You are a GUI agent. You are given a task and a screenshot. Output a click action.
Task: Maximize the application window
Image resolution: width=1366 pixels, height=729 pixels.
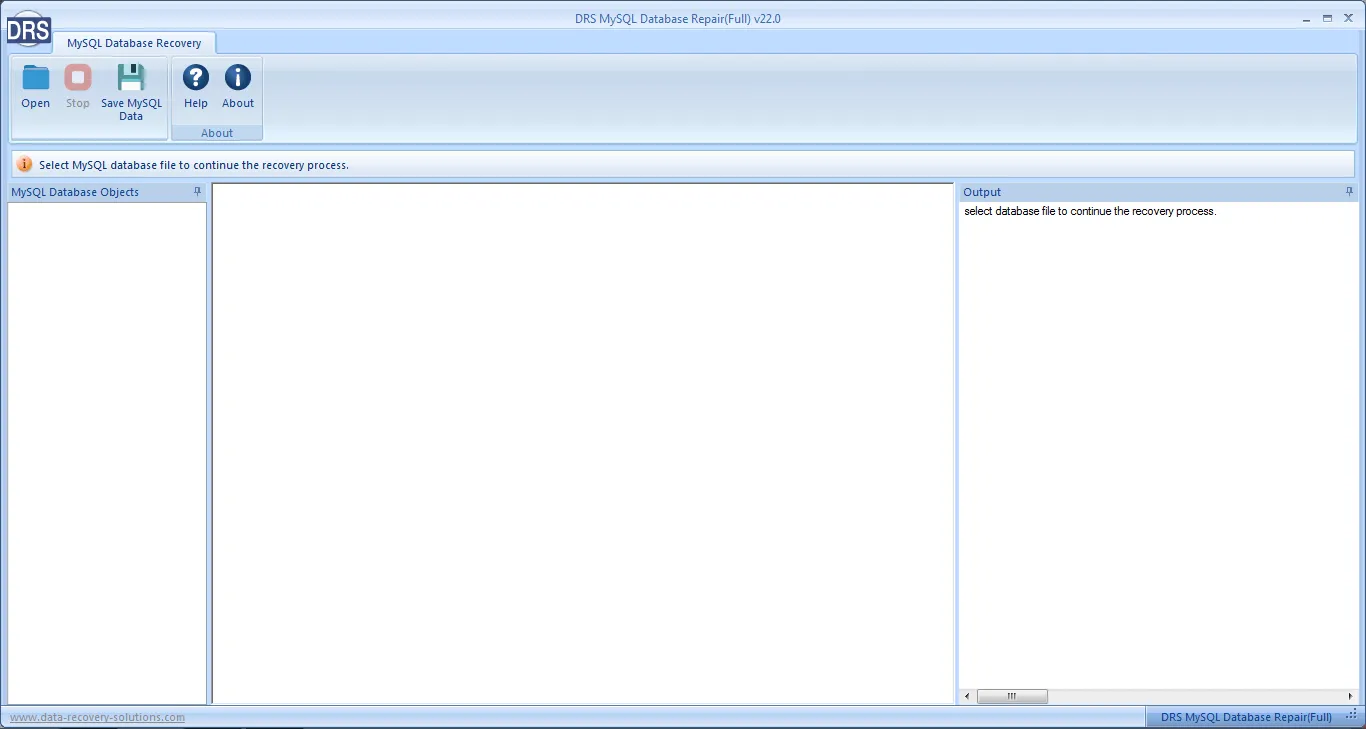[1328, 18]
